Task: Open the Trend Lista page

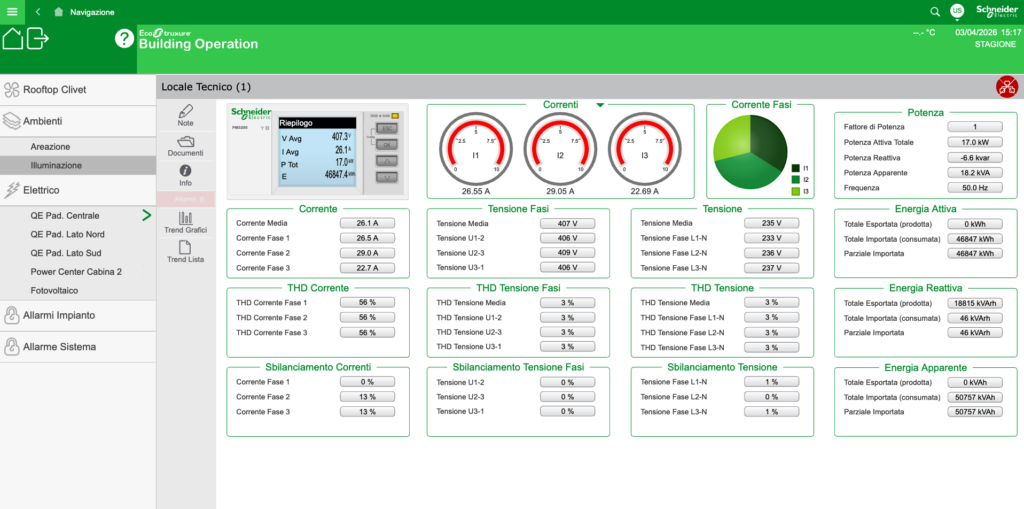Action: [x=185, y=251]
